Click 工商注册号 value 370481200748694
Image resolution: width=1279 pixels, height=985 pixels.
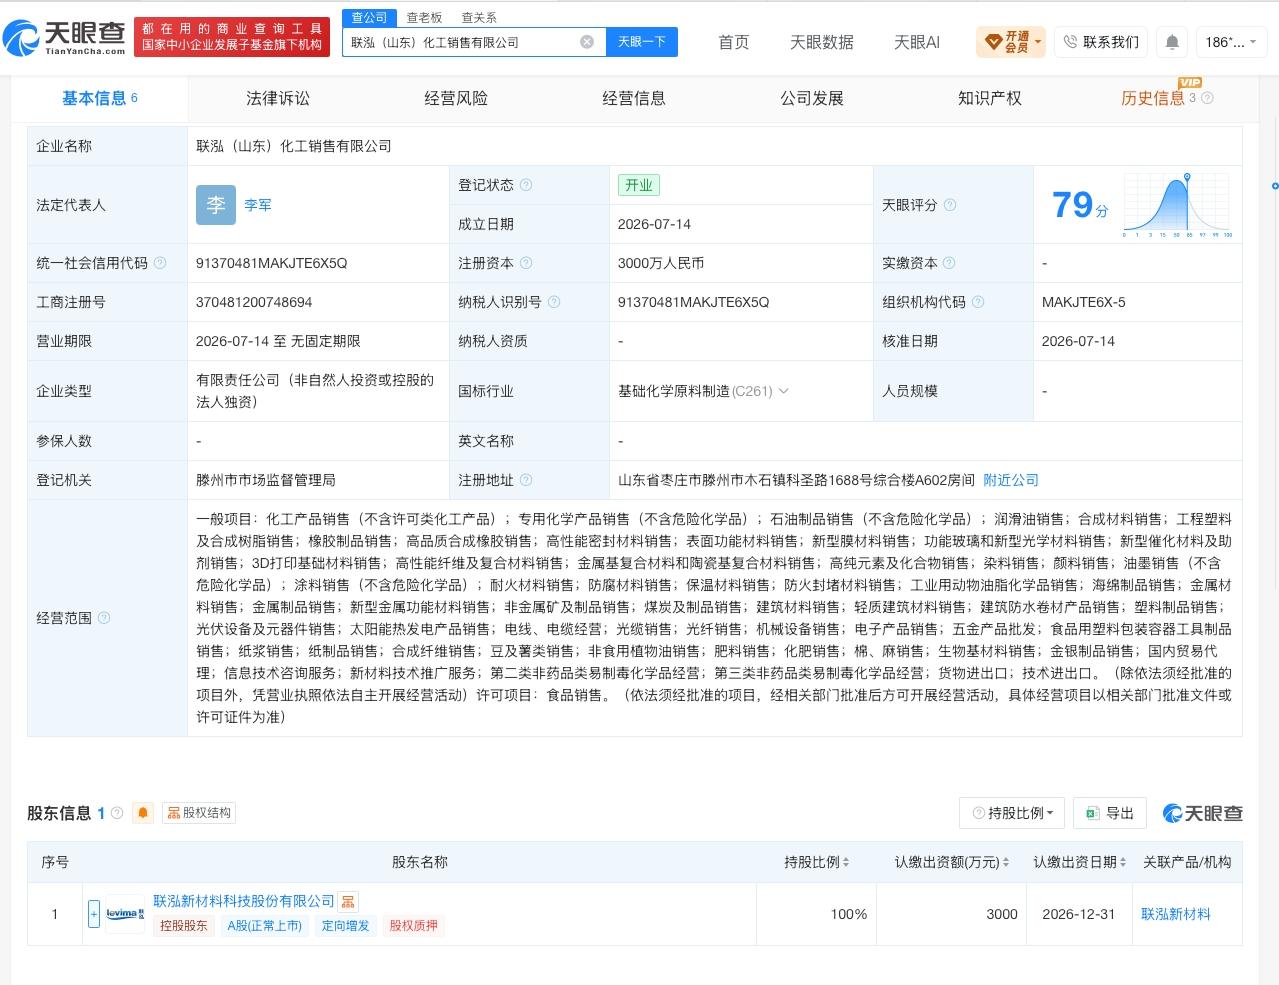click(254, 302)
